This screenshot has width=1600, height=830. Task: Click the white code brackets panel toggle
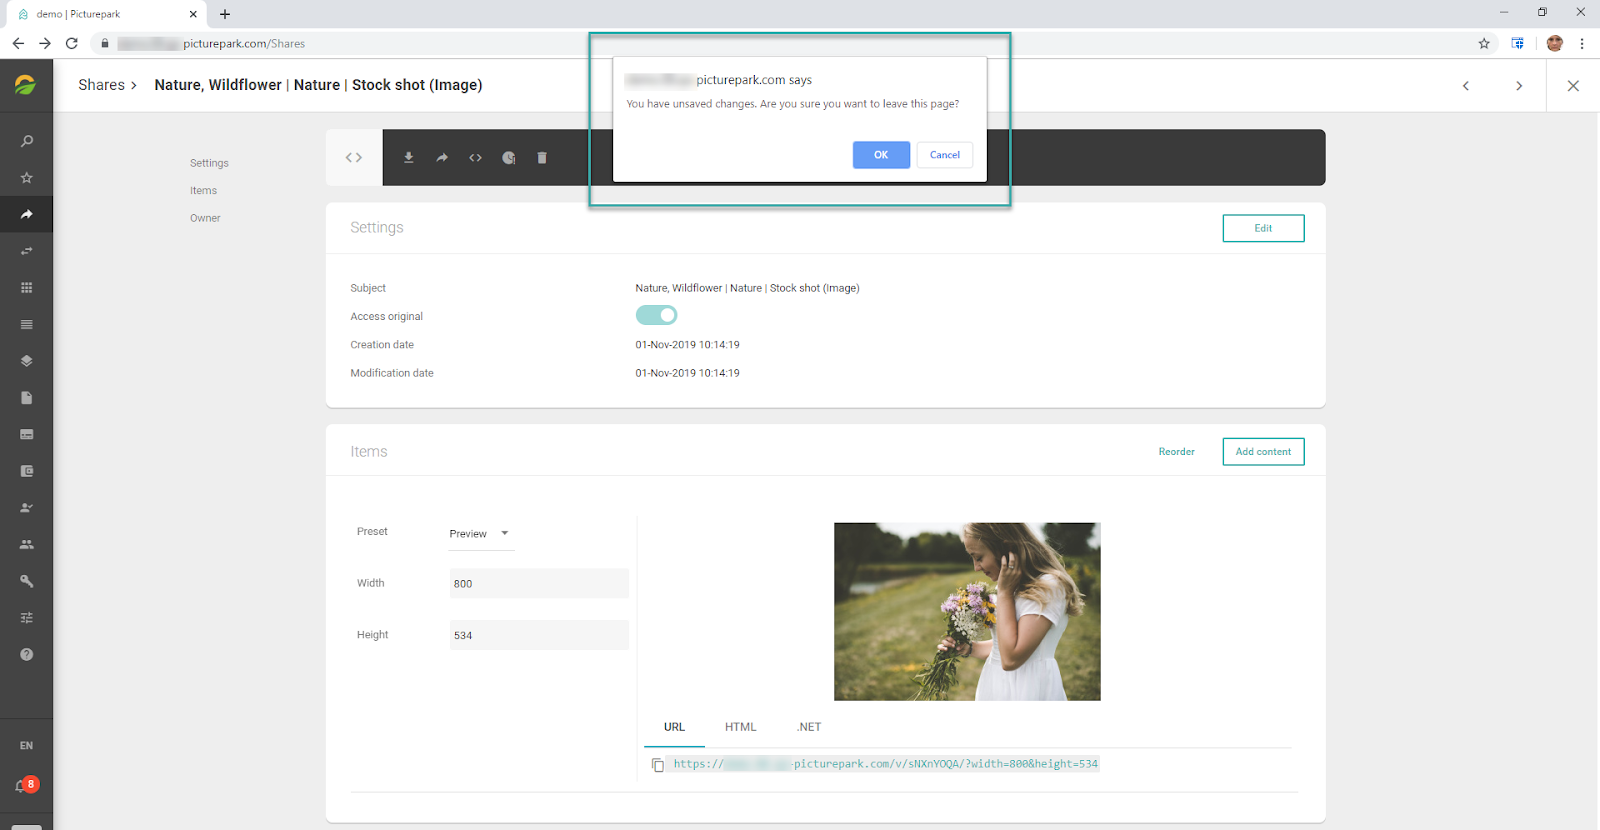354,158
